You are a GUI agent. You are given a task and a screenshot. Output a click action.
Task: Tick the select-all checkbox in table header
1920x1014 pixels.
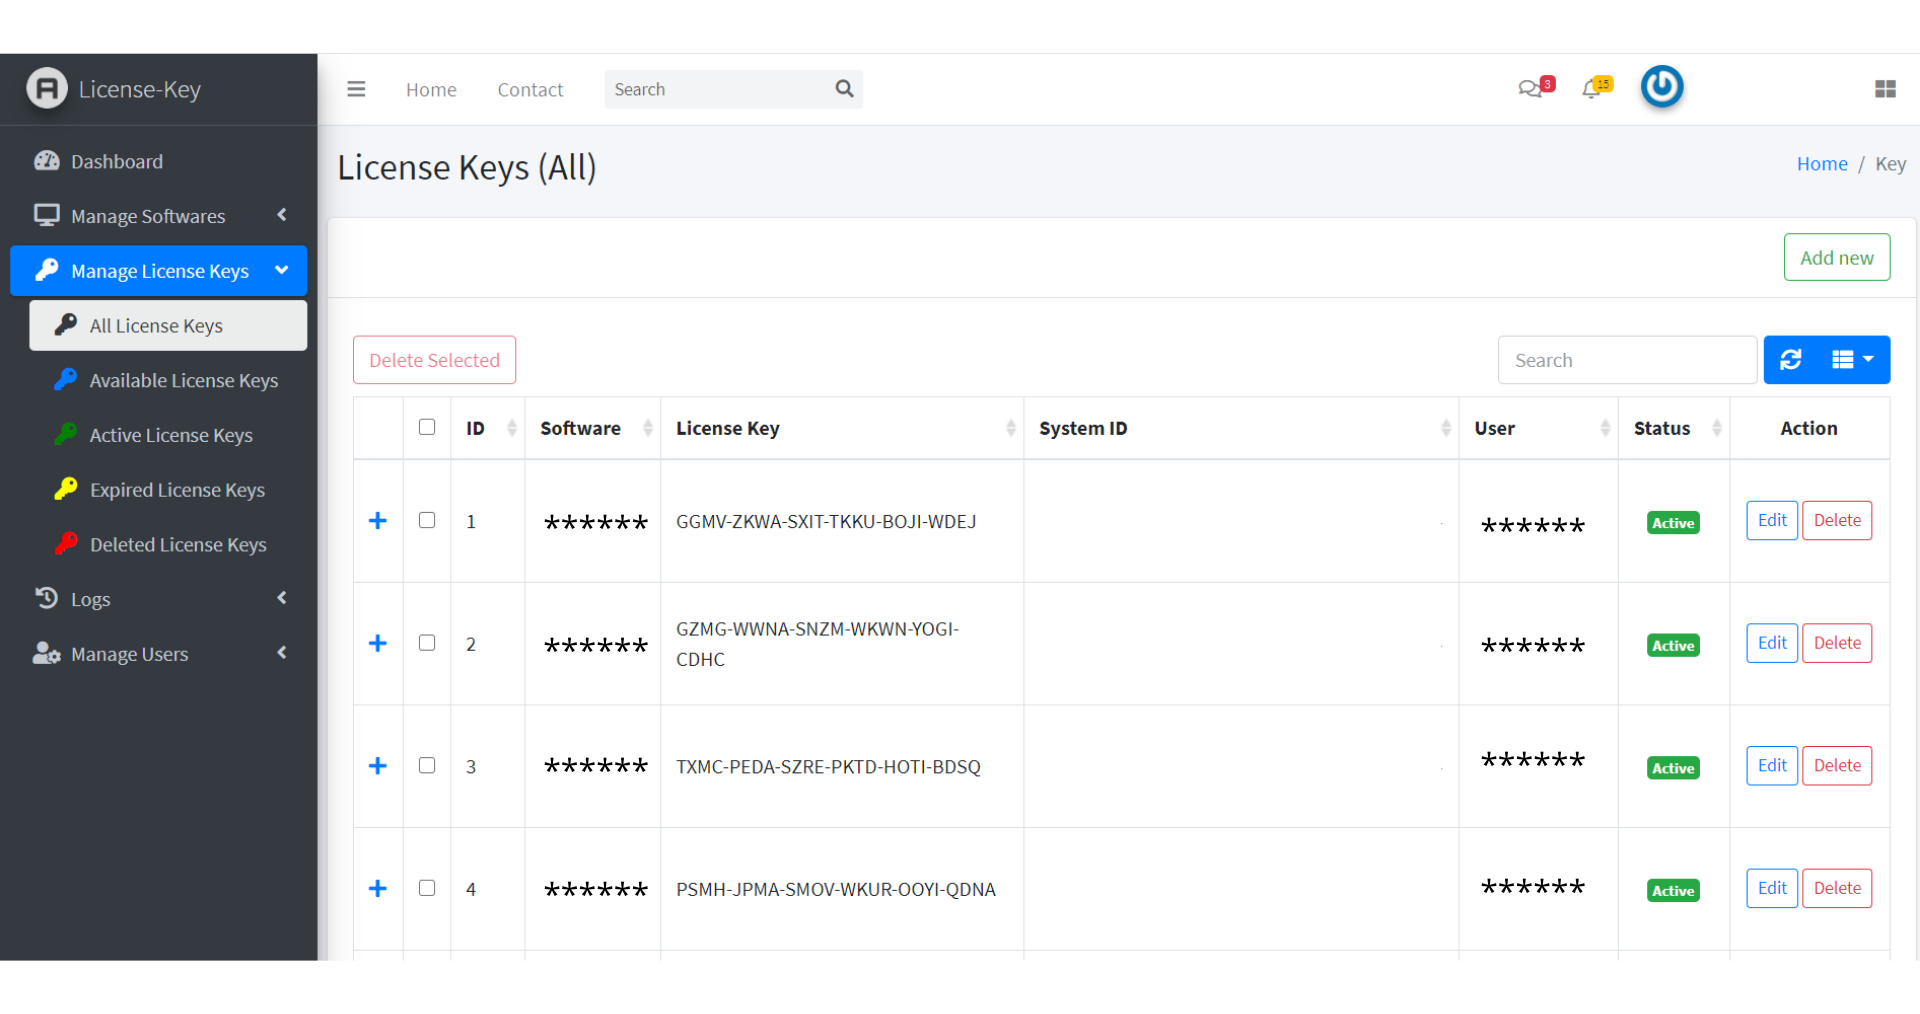coord(427,427)
